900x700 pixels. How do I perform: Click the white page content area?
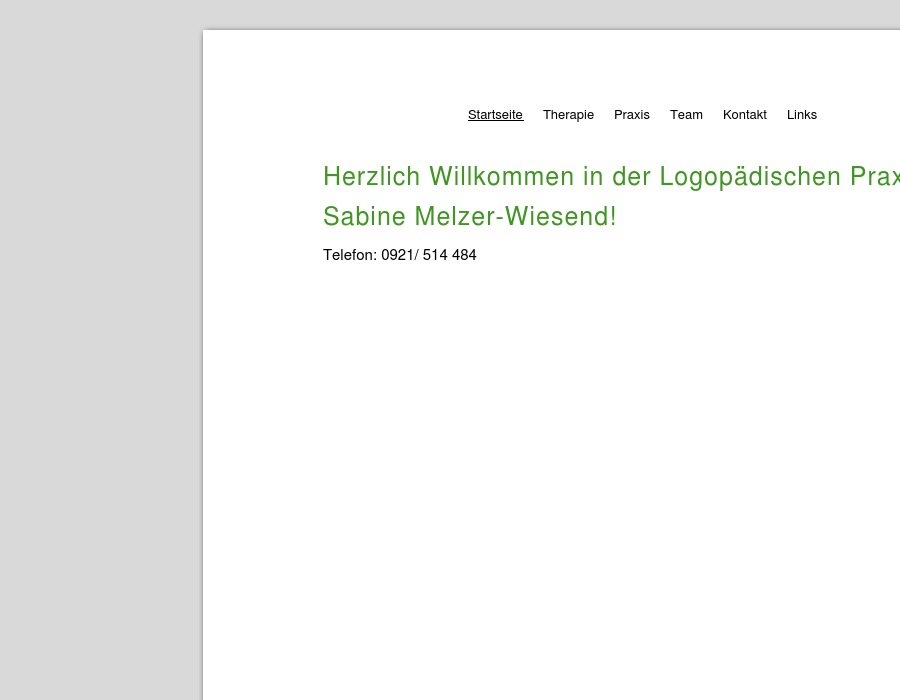point(550,450)
